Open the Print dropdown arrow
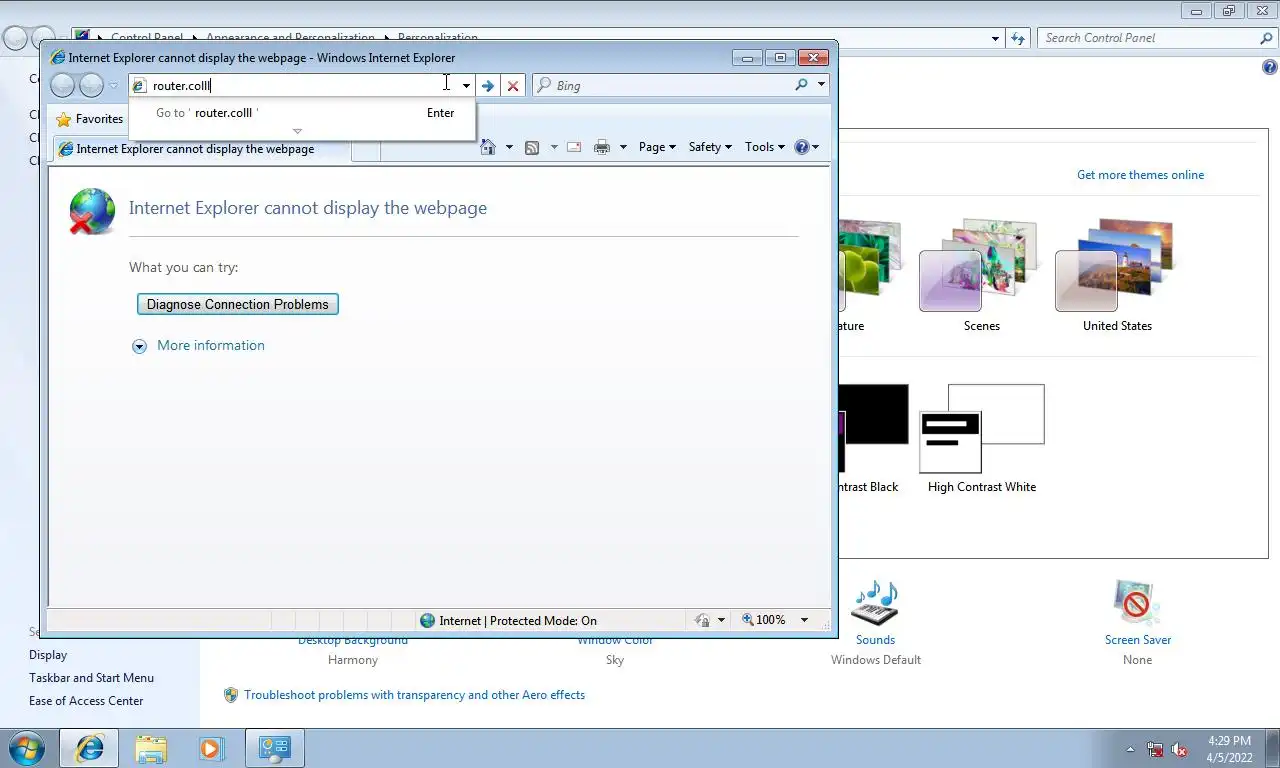Screen dimensions: 1280x768 pos(623,147)
